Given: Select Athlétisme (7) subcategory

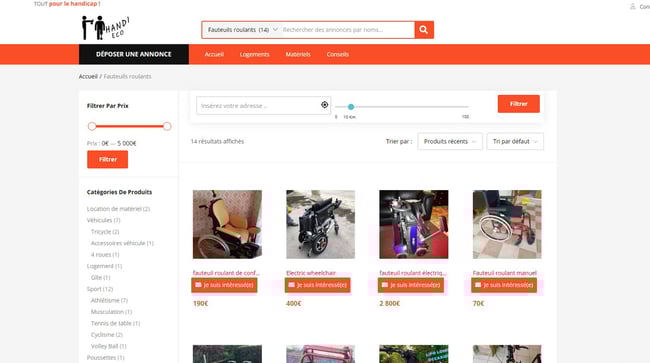Looking at the screenshot, I should pos(109,300).
